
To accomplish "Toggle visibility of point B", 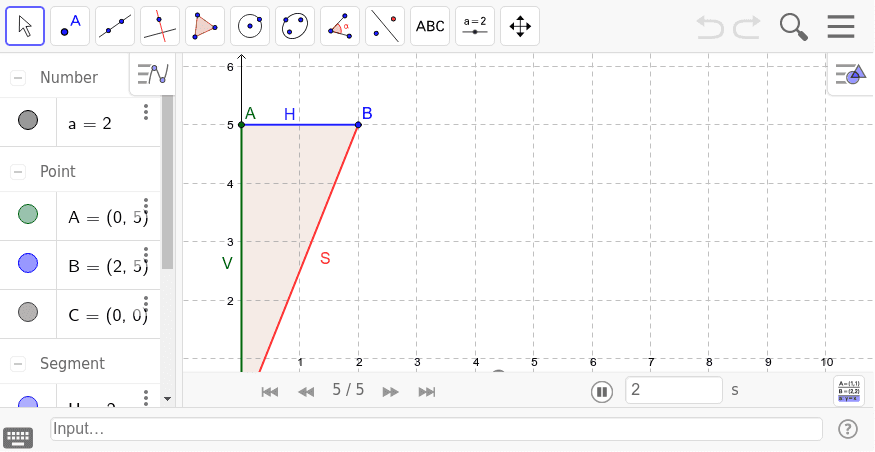I will (x=28, y=263).
